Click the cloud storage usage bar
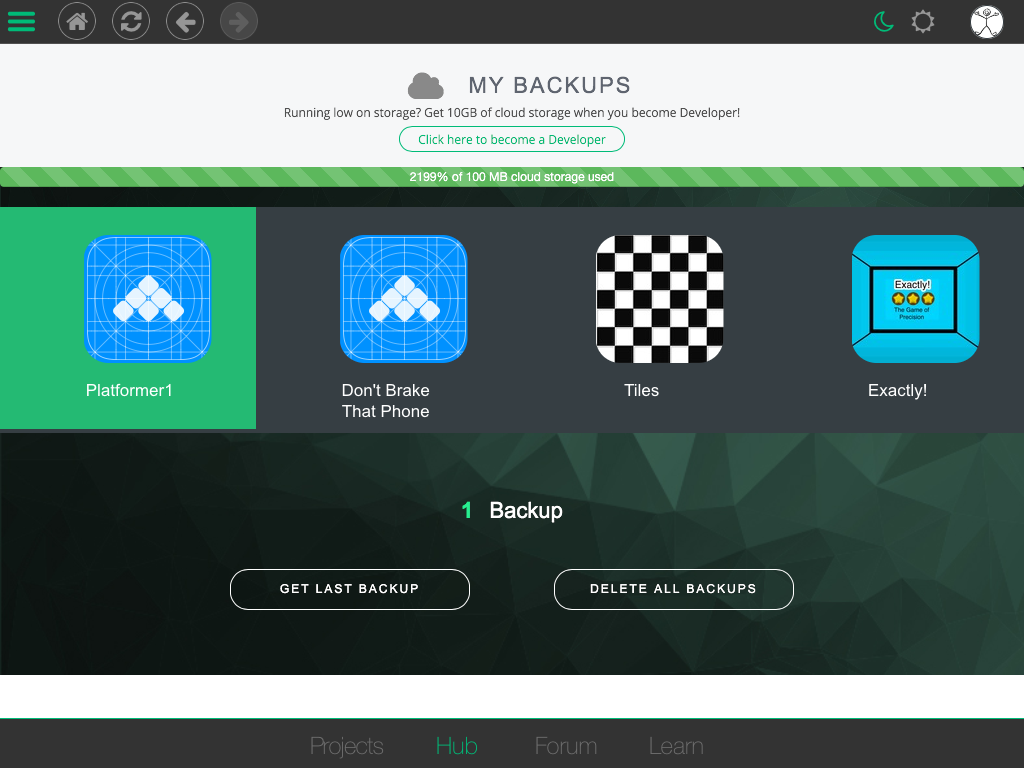This screenshot has width=1024, height=768. [x=512, y=177]
